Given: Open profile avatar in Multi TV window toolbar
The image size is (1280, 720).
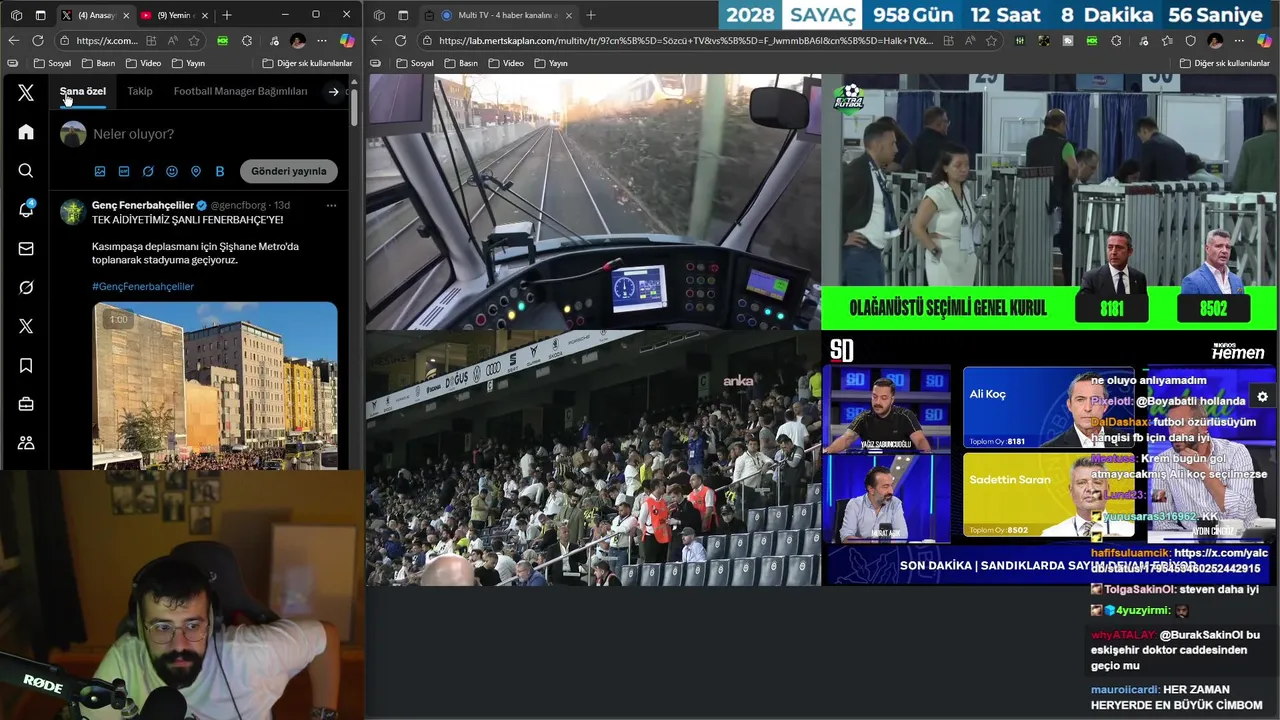Looking at the screenshot, I should click(1215, 40).
